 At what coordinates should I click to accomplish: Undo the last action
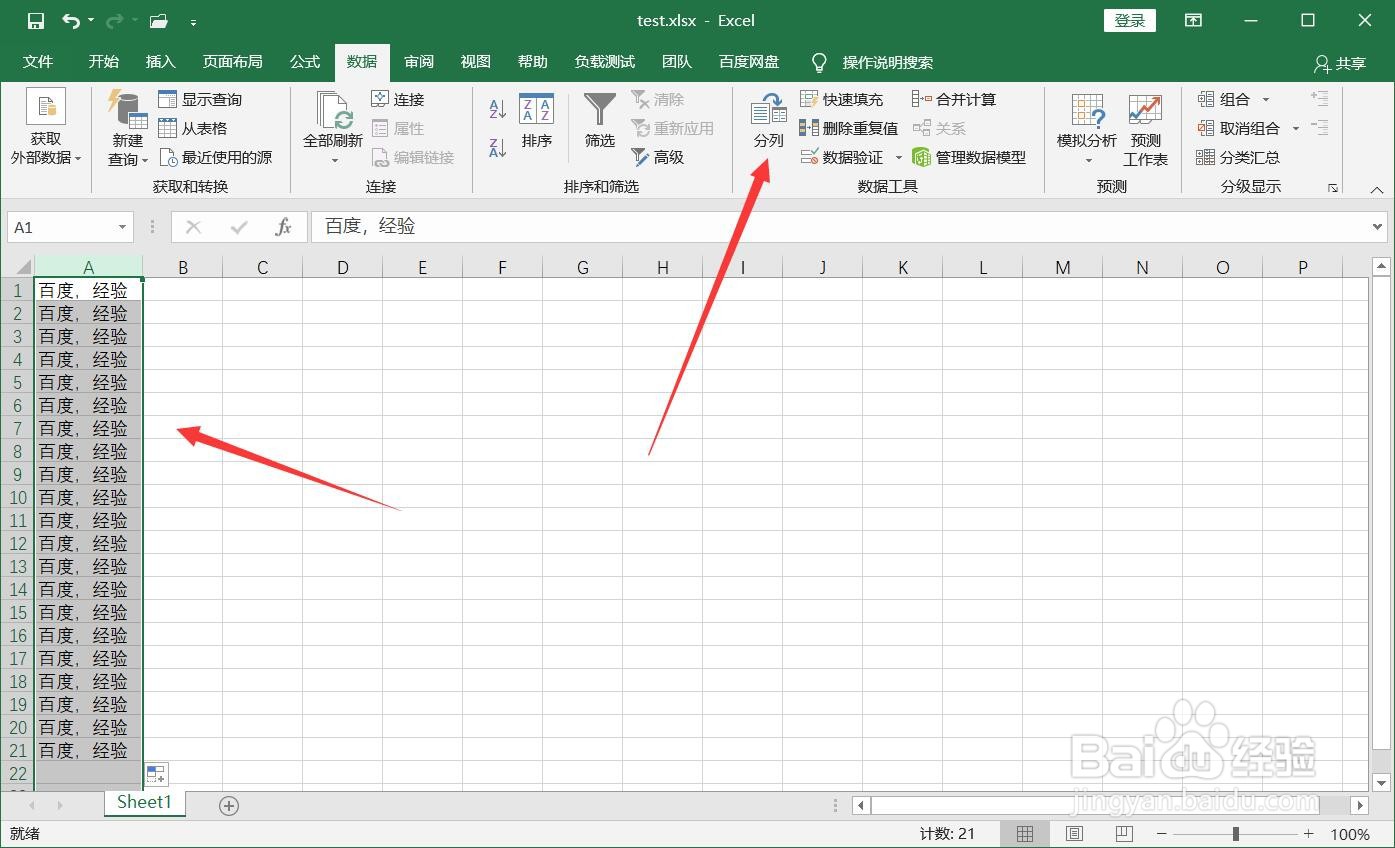point(71,21)
